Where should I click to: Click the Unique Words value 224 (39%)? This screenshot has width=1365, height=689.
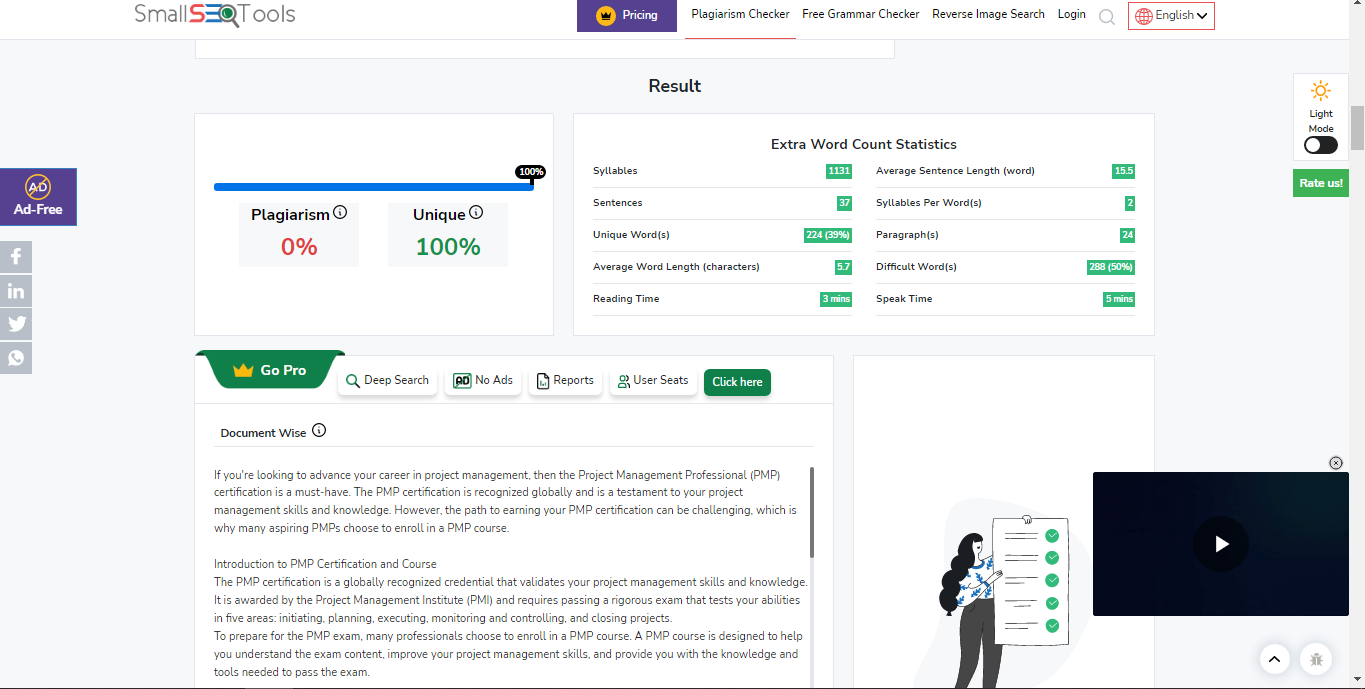[828, 235]
